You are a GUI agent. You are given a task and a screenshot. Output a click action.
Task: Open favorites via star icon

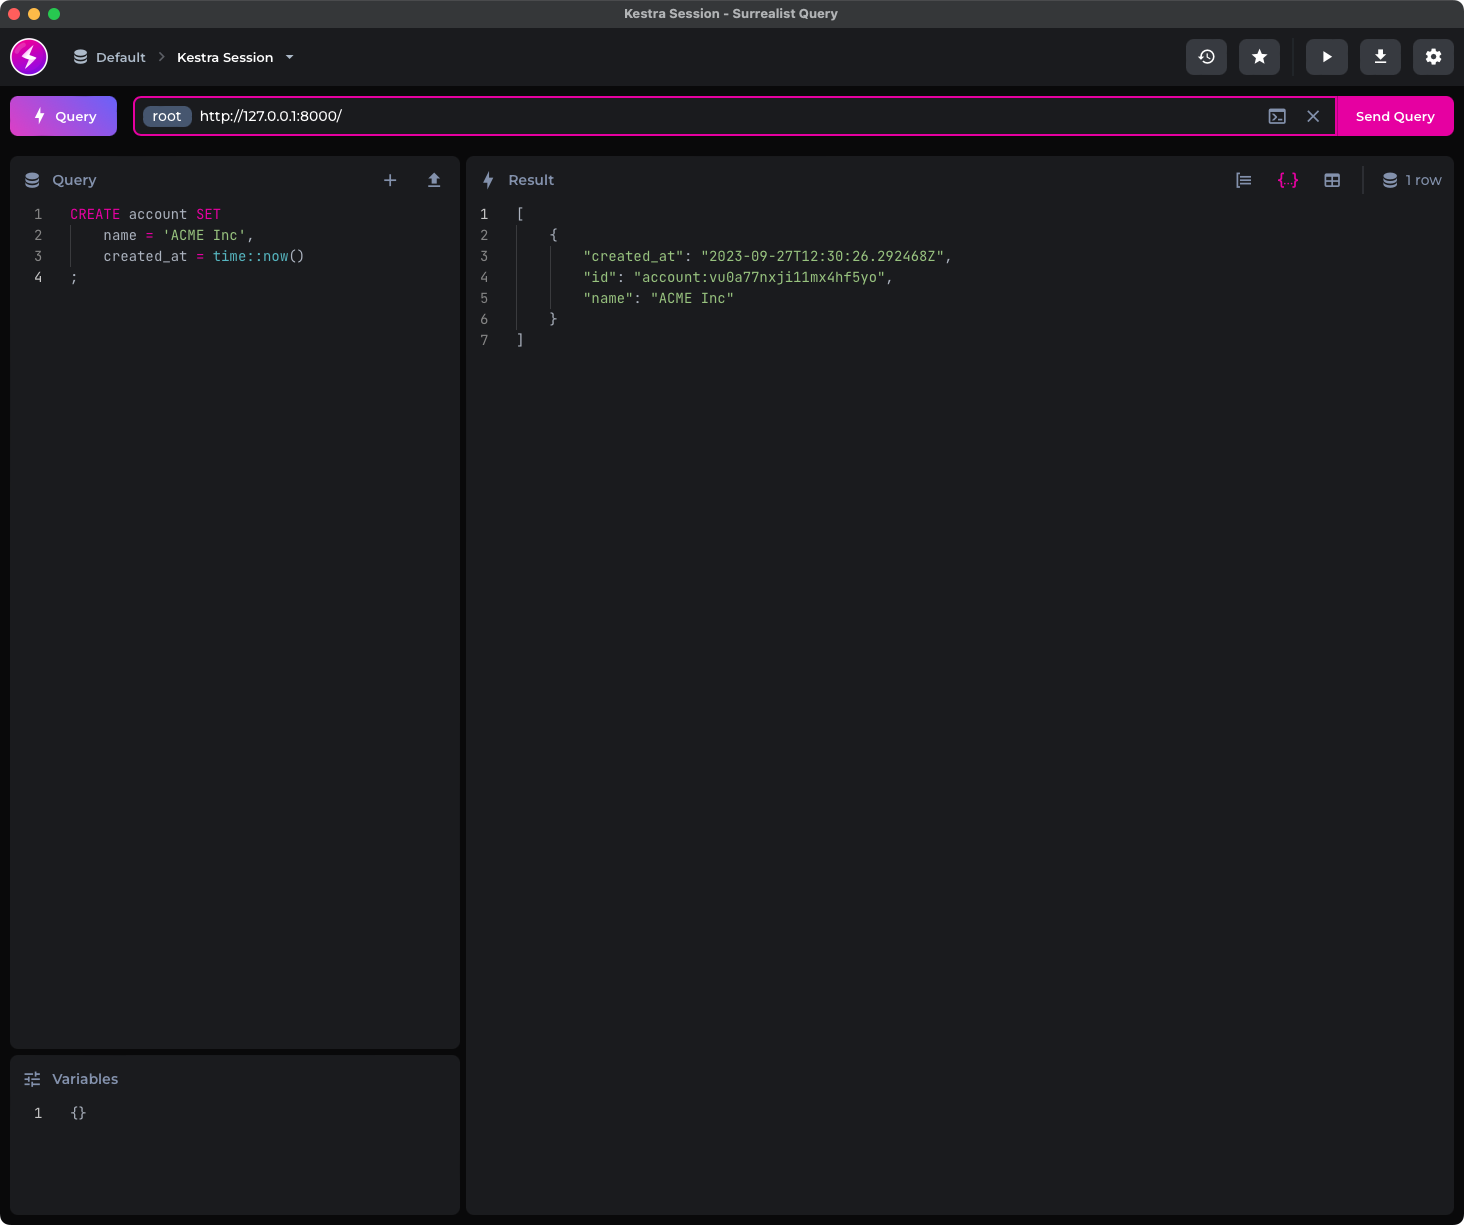point(1259,57)
